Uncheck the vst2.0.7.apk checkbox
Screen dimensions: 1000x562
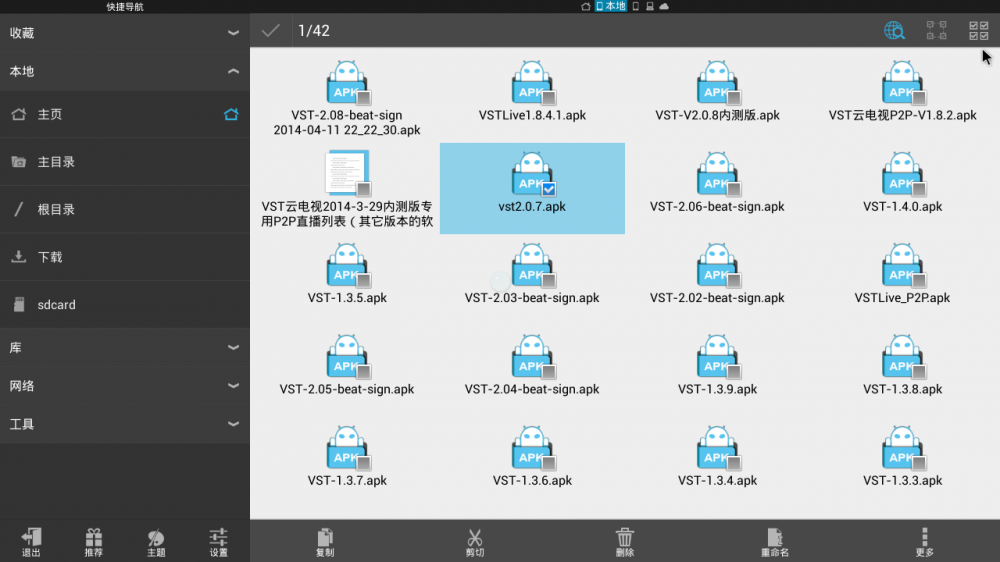[x=549, y=189]
